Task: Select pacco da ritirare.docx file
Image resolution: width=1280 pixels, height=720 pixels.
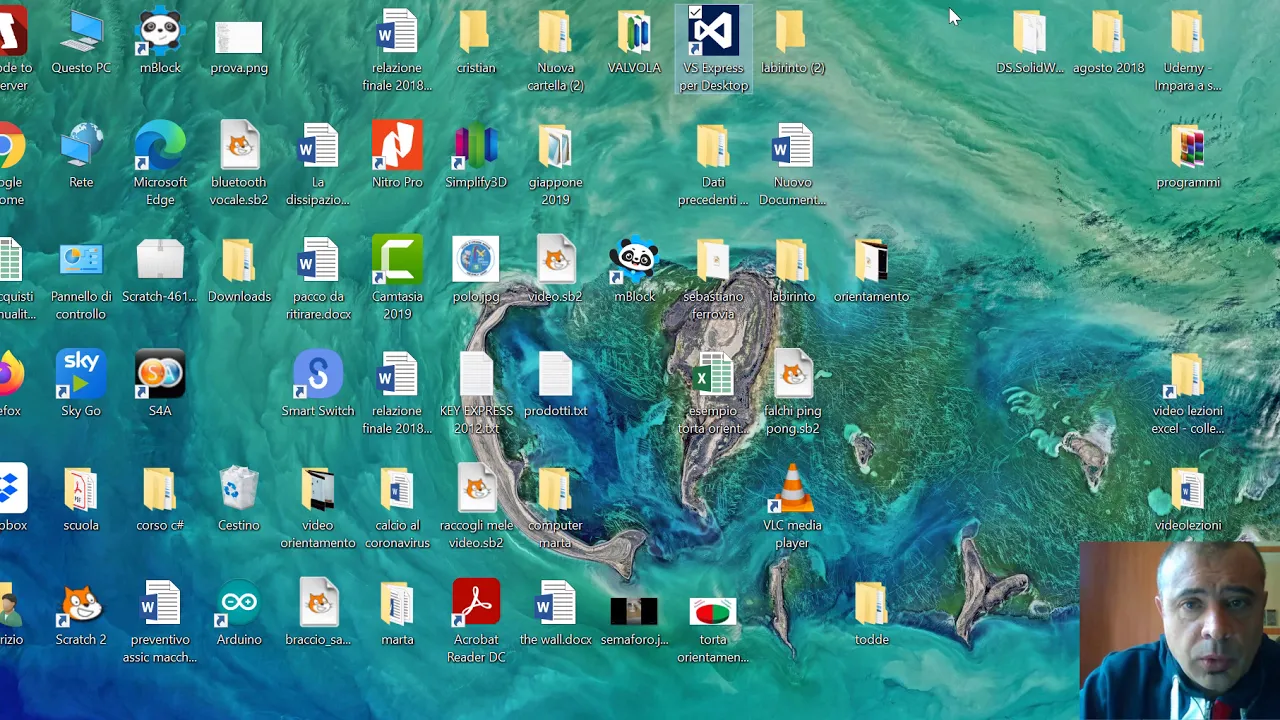Action: pos(318,278)
